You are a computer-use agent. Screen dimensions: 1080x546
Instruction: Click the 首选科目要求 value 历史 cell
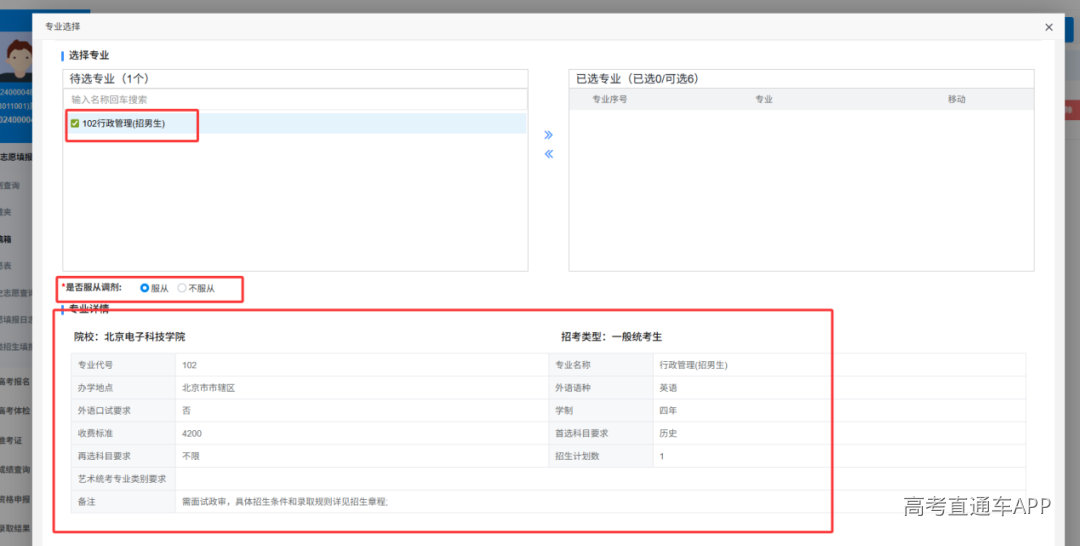[839, 434]
